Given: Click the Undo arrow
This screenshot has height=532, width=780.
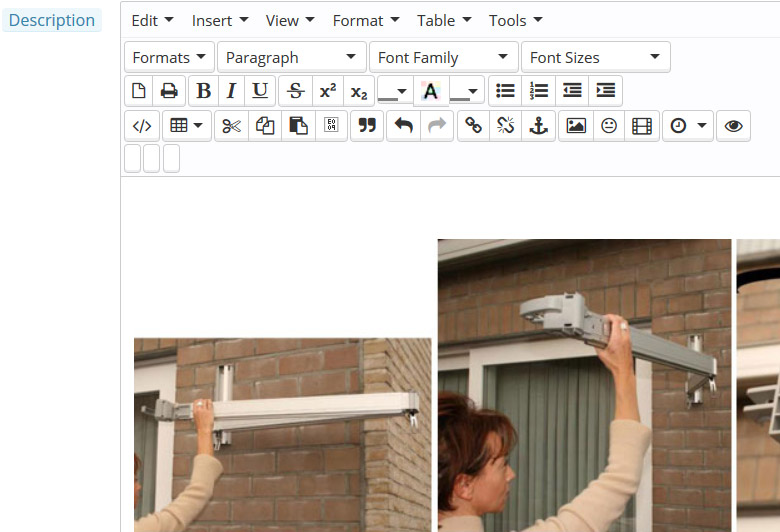Looking at the screenshot, I should (x=403, y=126).
